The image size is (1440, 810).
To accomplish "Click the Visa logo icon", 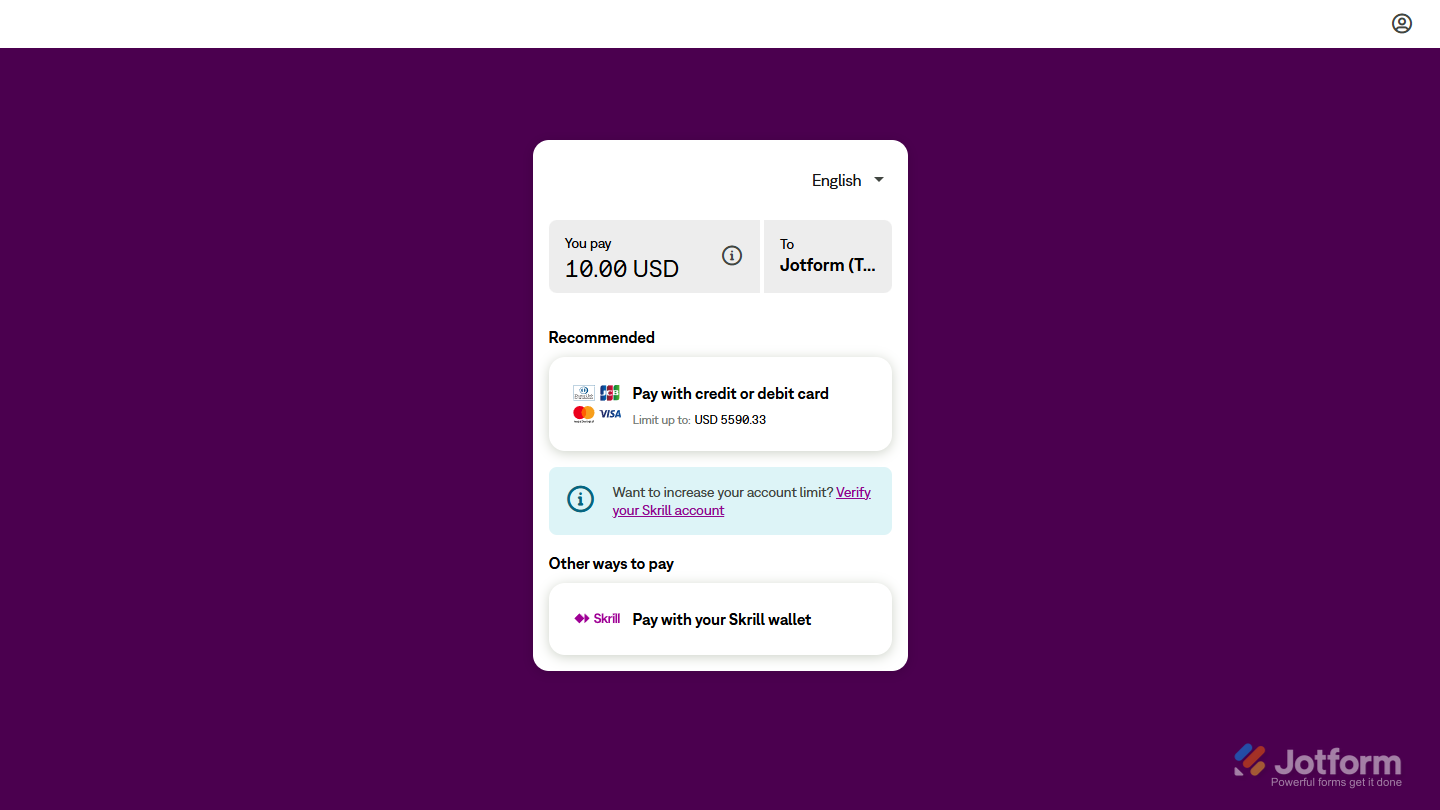I will tap(610, 413).
